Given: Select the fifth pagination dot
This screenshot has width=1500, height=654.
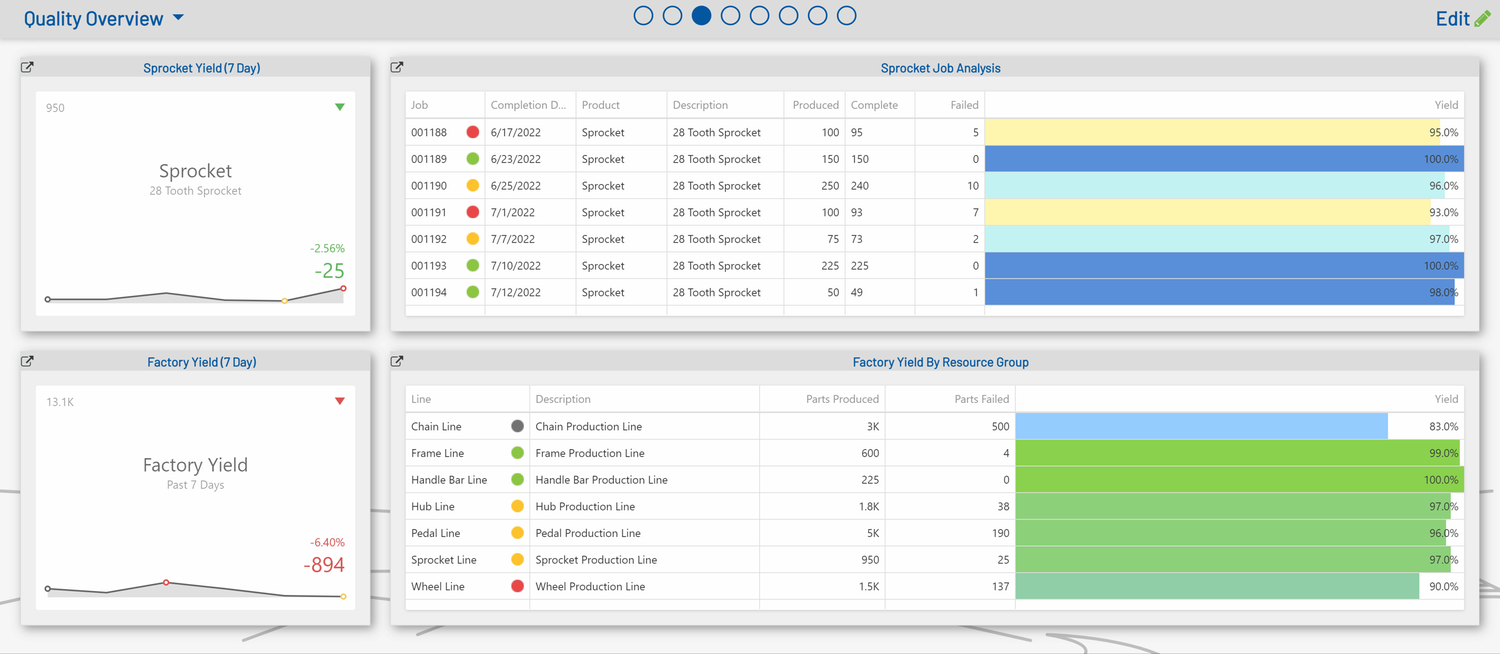Looking at the screenshot, I should tap(759, 15).
